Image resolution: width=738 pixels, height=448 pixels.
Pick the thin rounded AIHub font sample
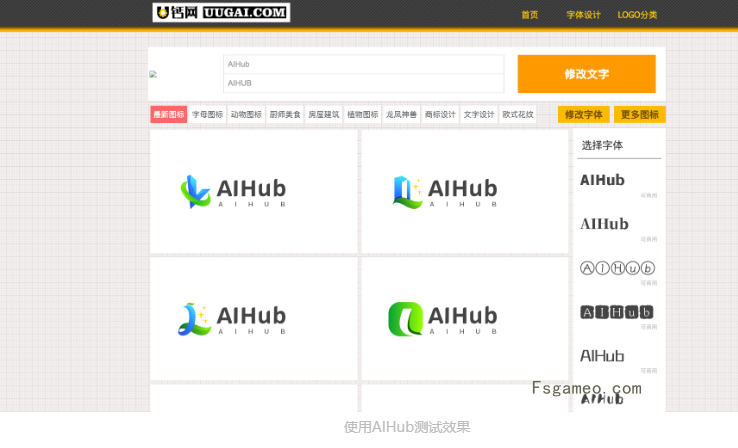coord(602,356)
